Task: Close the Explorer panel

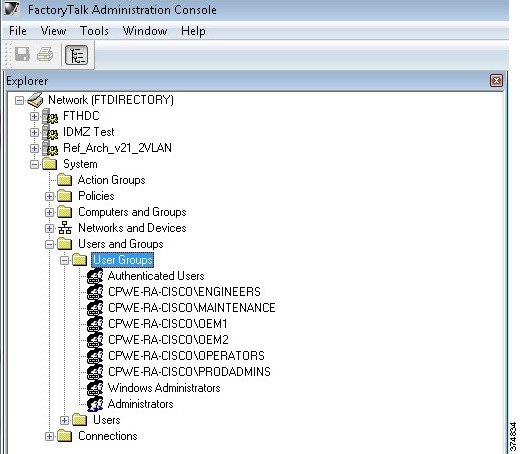Action: point(496,81)
